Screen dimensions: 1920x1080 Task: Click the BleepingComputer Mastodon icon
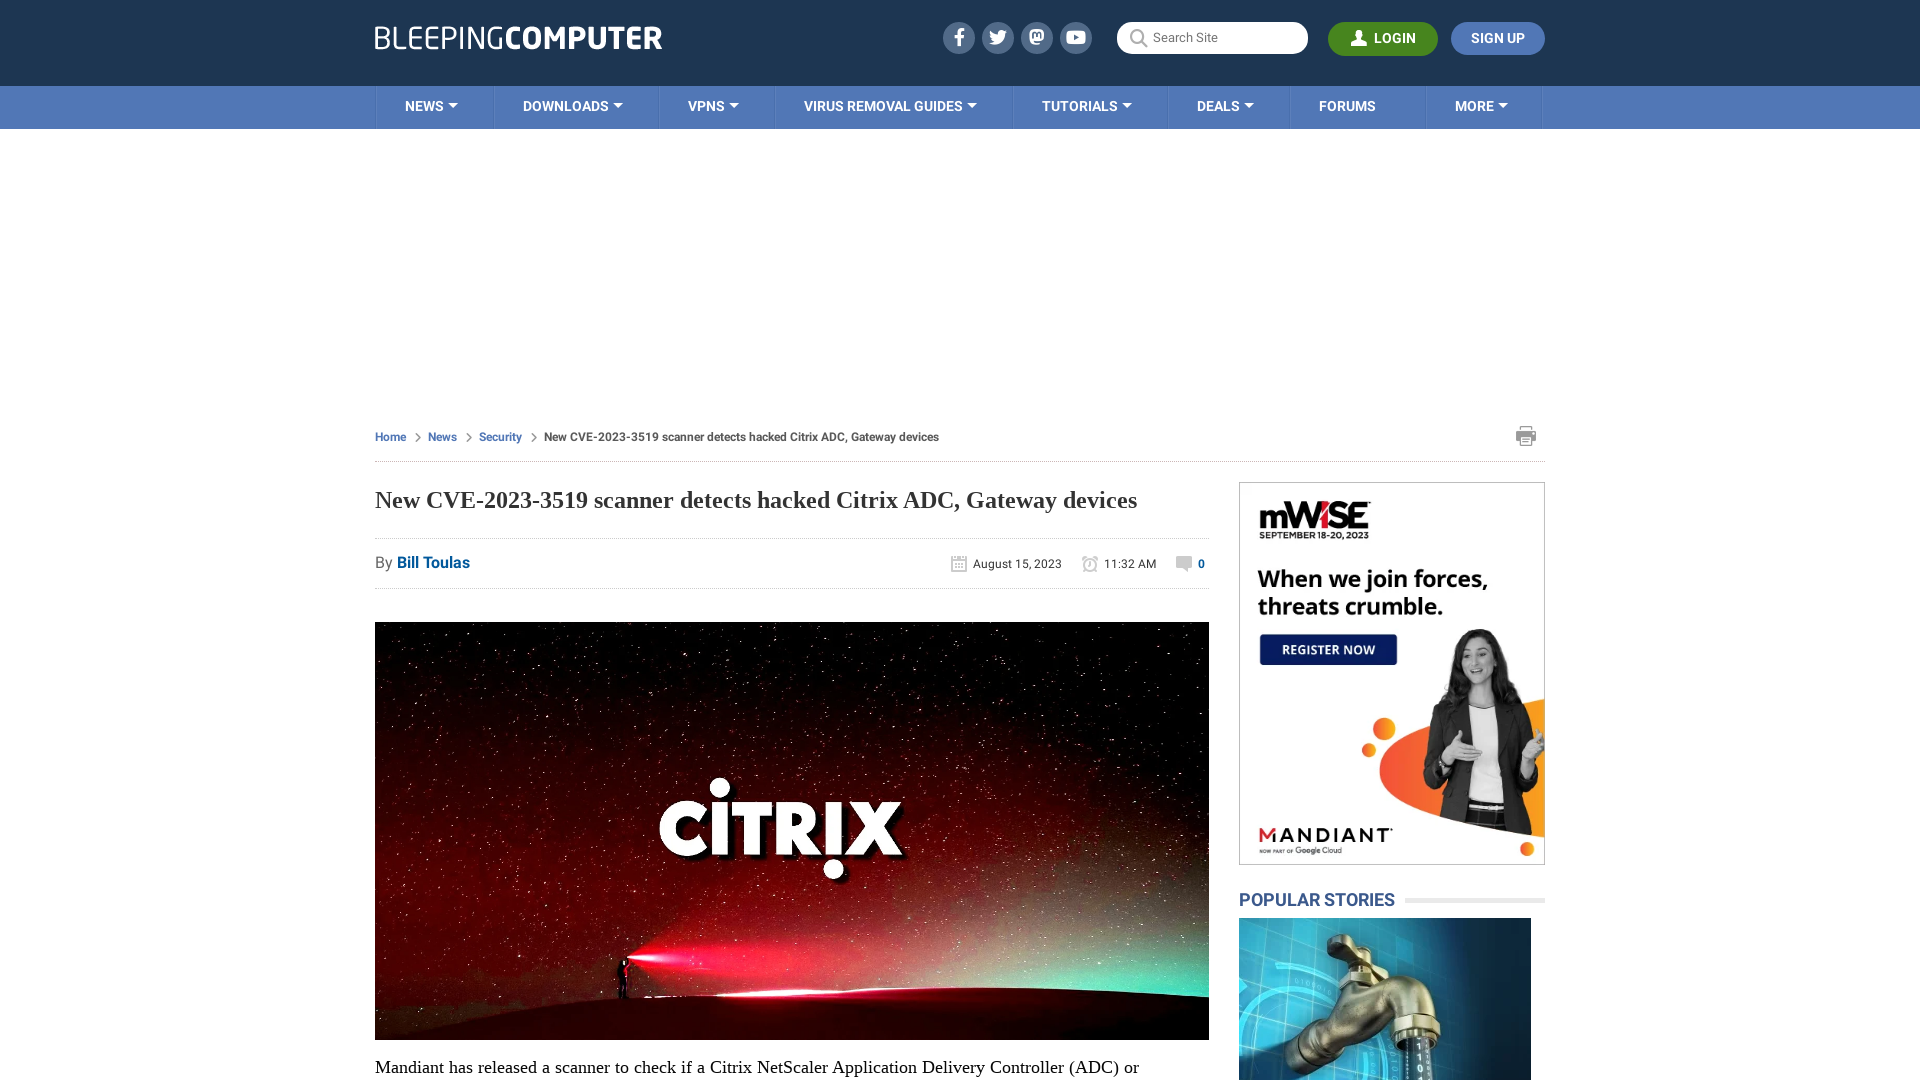pos(1036,37)
